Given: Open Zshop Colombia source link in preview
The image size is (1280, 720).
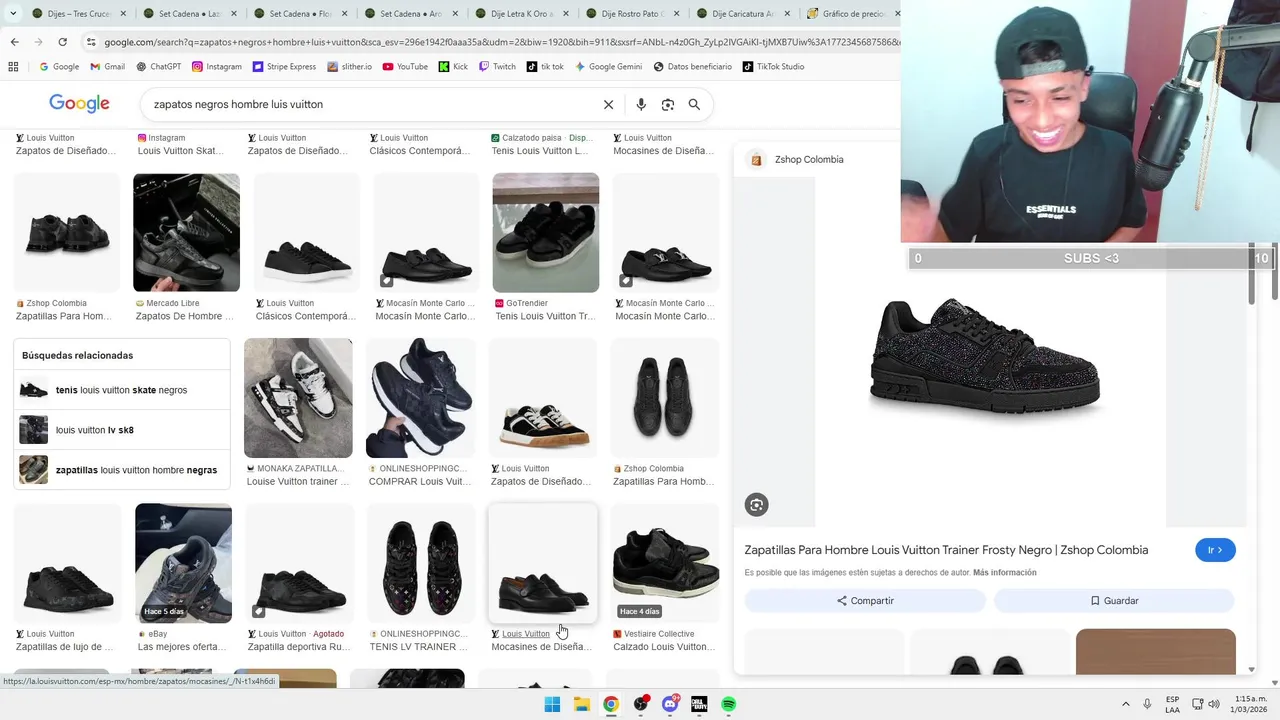Looking at the screenshot, I should click(x=808, y=159).
